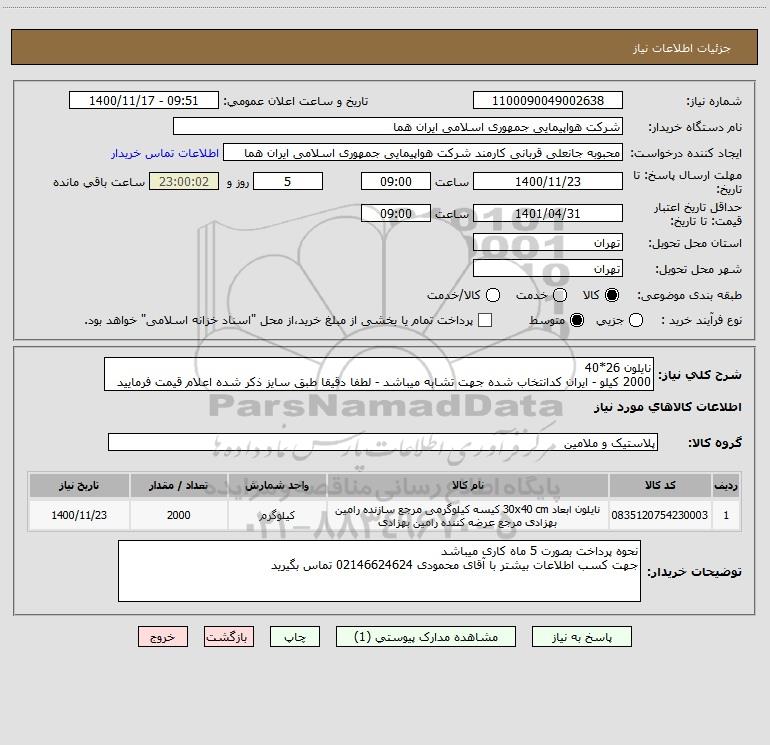Select the کالا/خدمت radio option
This screenshot has height=745, width=770.
tap(493, 295)
